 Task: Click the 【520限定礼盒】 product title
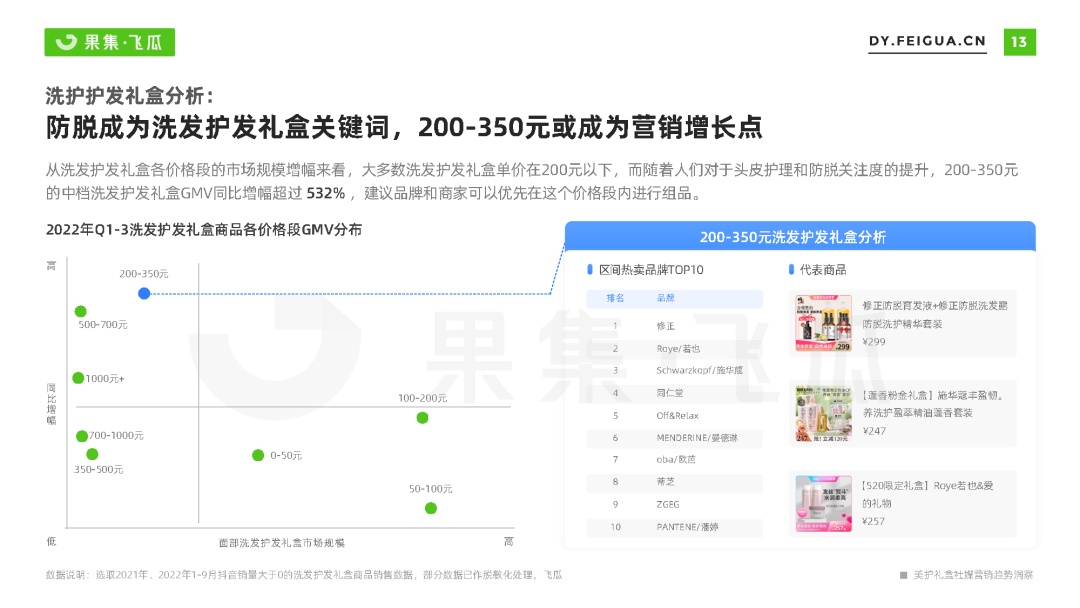coord(928,494)
